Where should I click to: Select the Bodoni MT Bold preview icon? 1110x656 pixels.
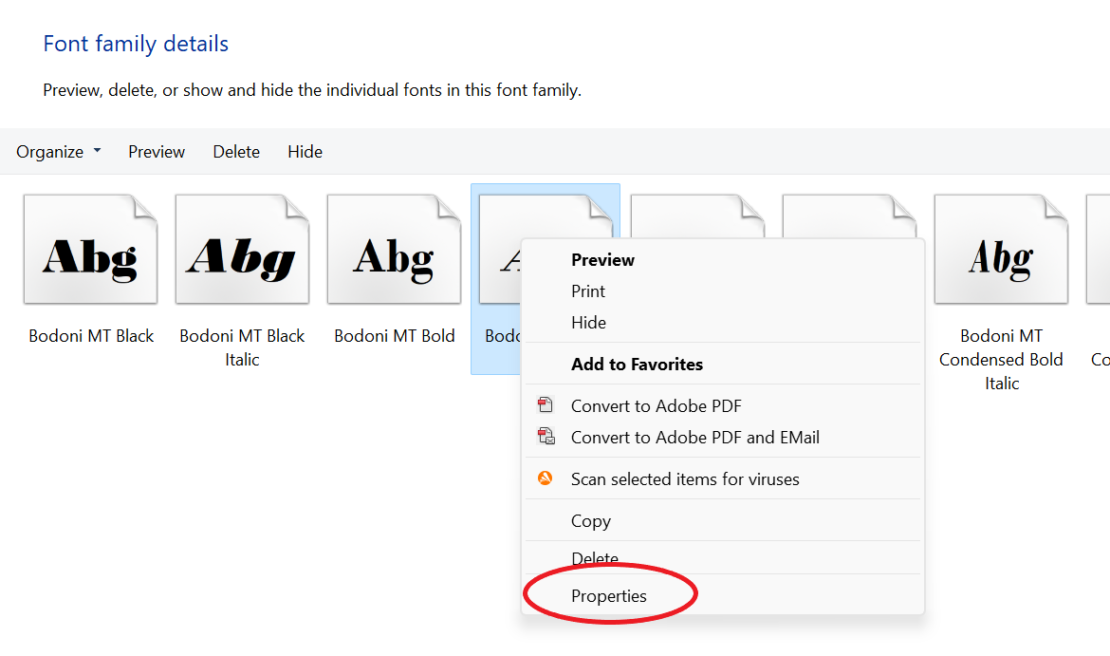pos(394,248)
